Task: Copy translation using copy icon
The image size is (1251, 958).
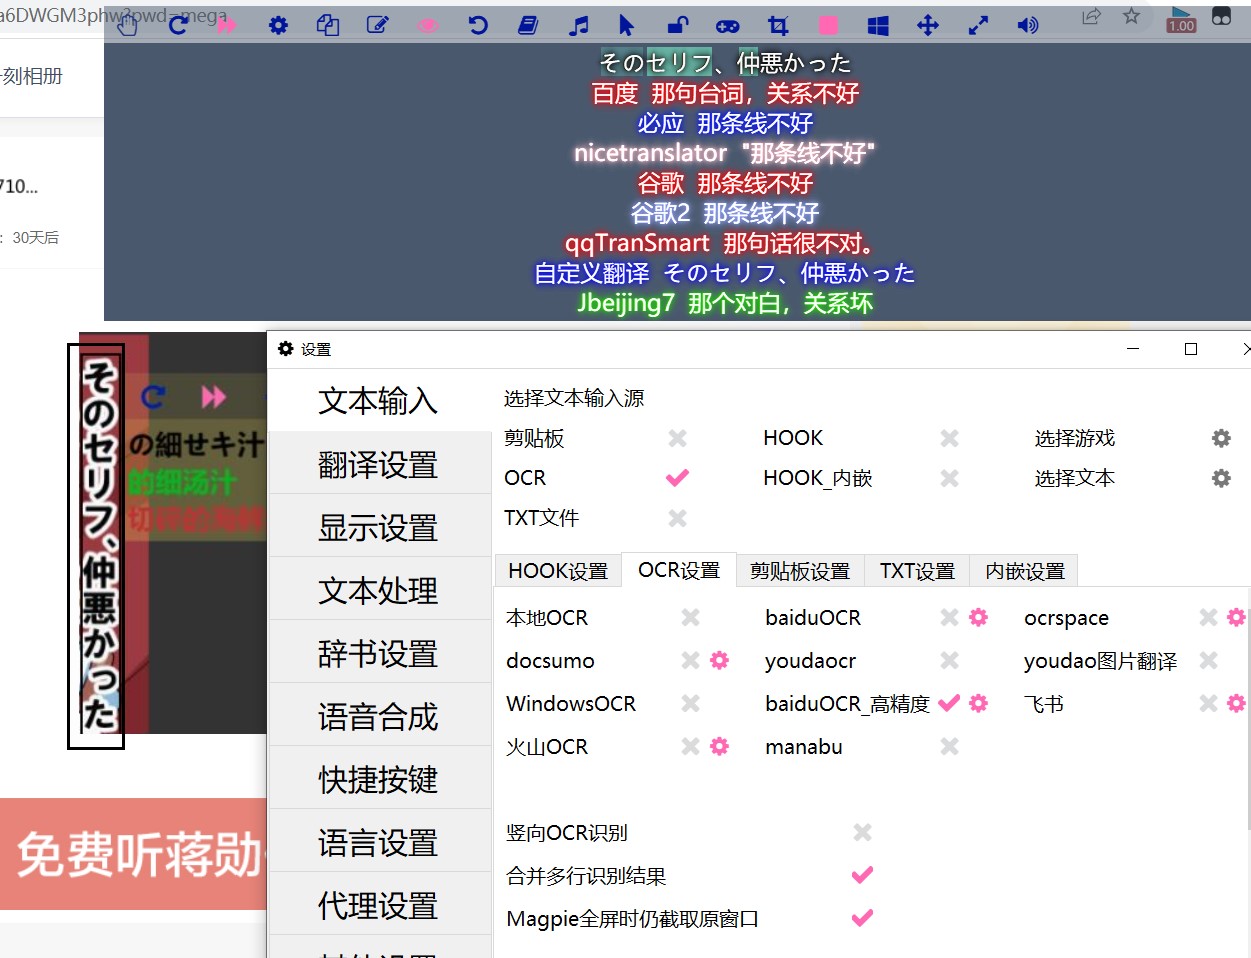Action: [328, 25]
